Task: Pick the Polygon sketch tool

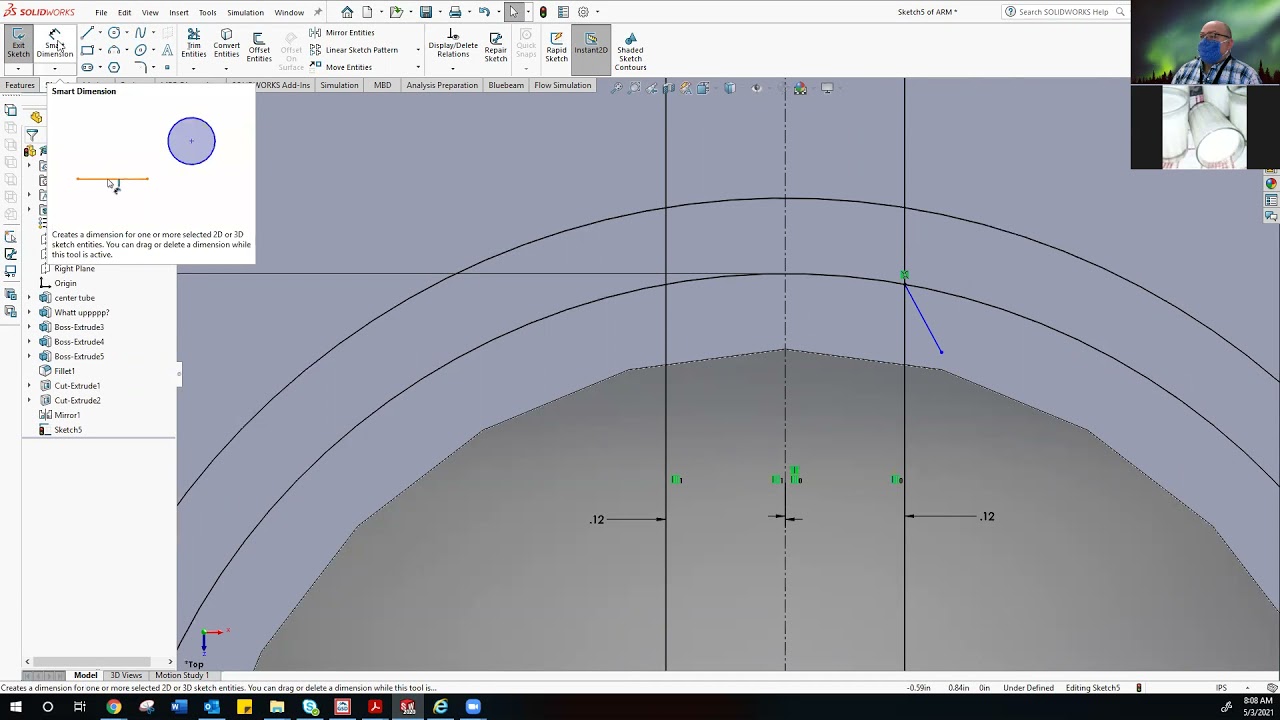Action: pos(114,68)
